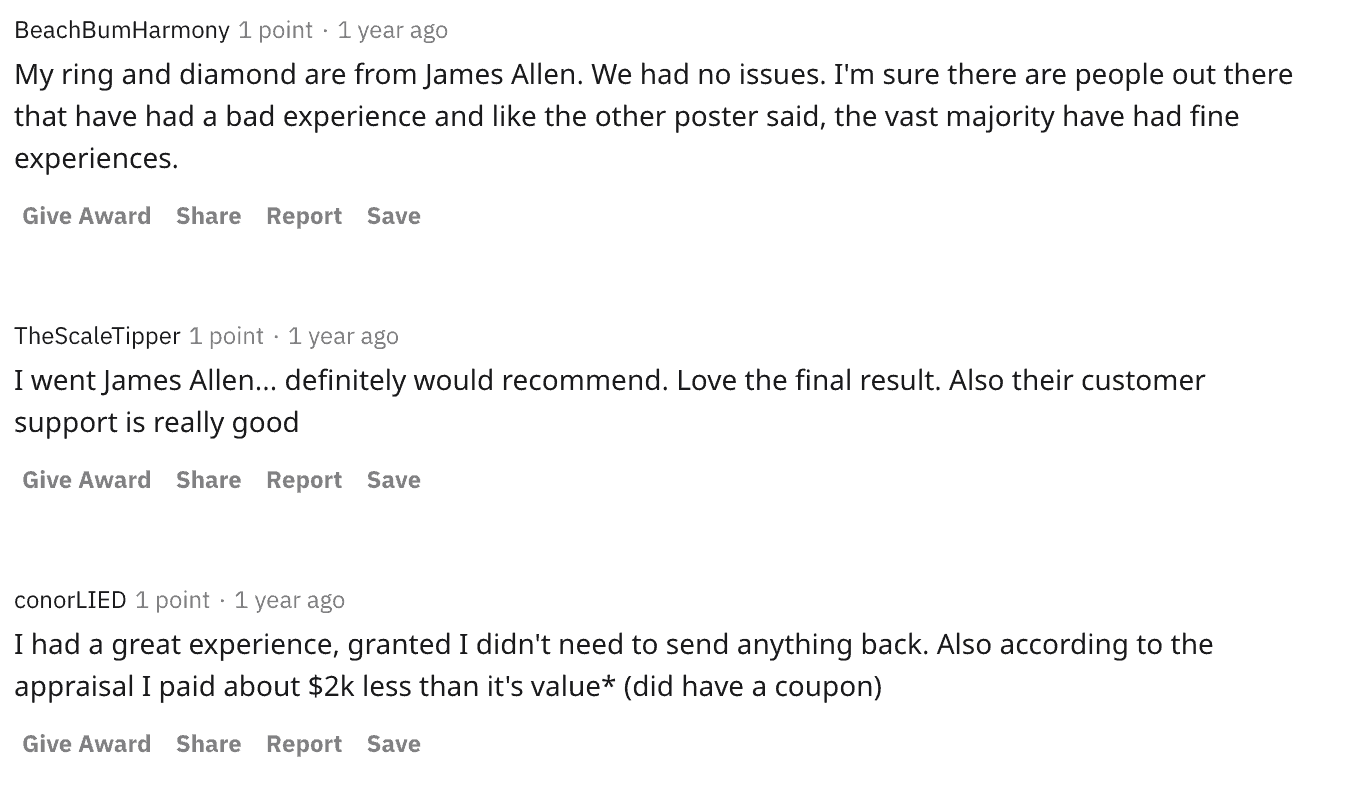The height and width of the screenshot is (792, 1346).
Task: Open TheScaleTipper's comment timestamp link
Action: (x=343, y=336)
